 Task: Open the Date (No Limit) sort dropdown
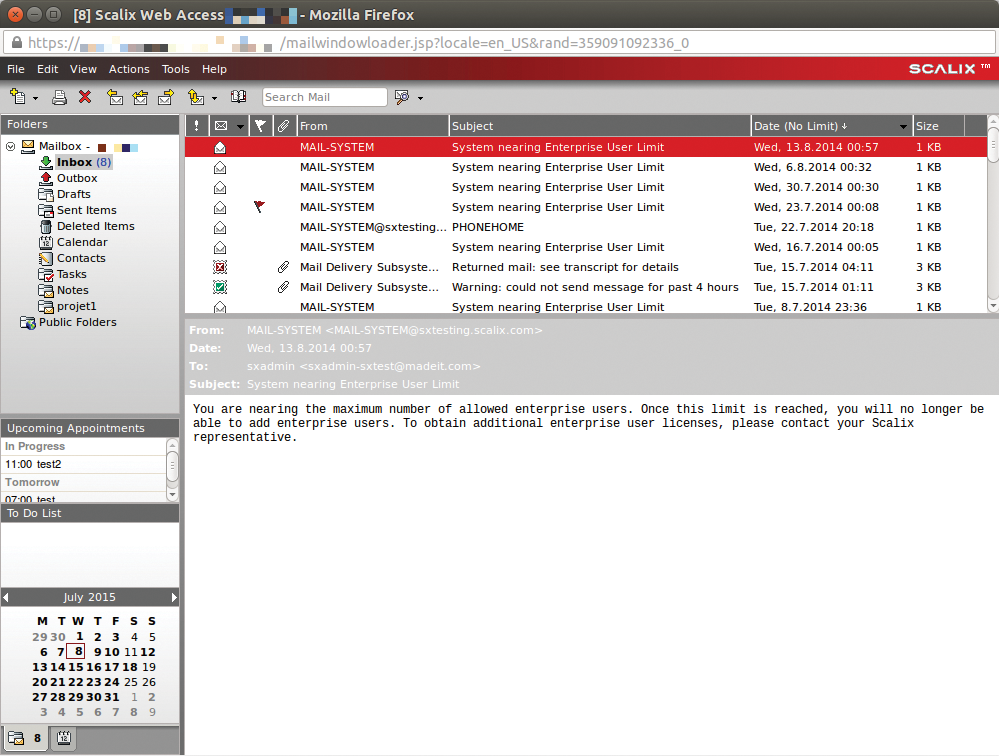(904, 125)
